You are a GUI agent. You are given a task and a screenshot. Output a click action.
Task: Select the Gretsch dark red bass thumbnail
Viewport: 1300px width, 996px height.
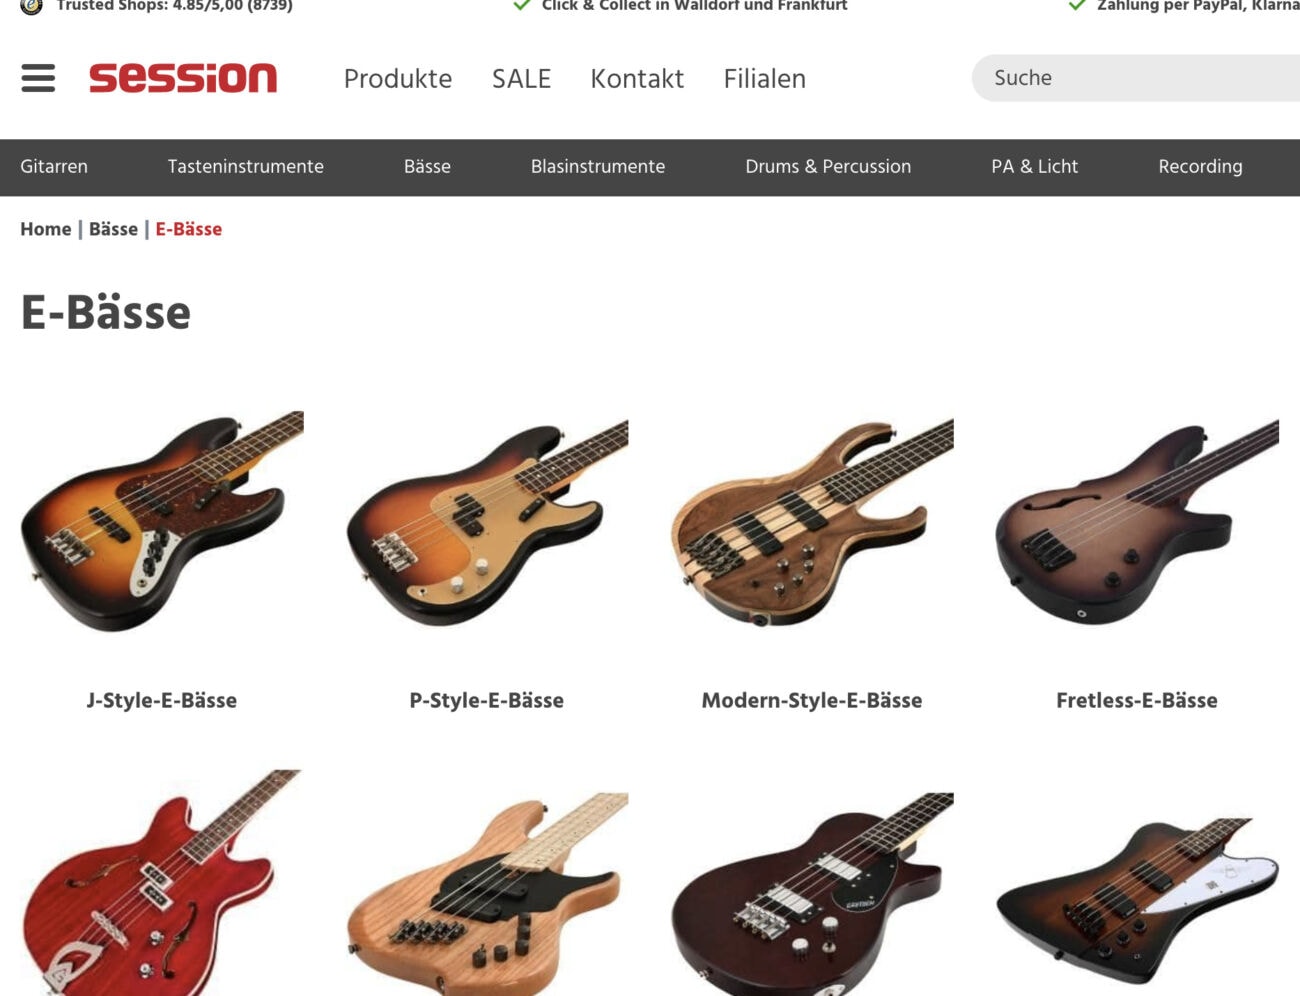pyautogui.click(x=812, y=893)
